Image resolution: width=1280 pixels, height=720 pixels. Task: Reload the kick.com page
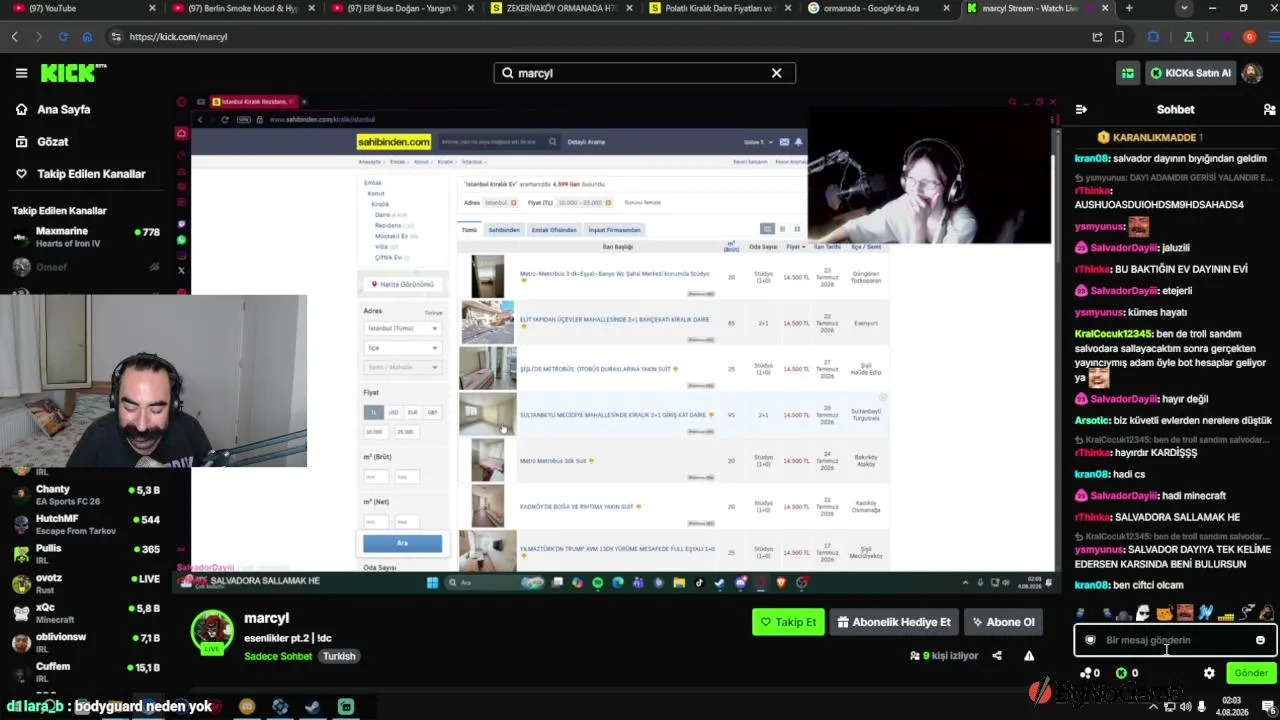tap(63, 37)
